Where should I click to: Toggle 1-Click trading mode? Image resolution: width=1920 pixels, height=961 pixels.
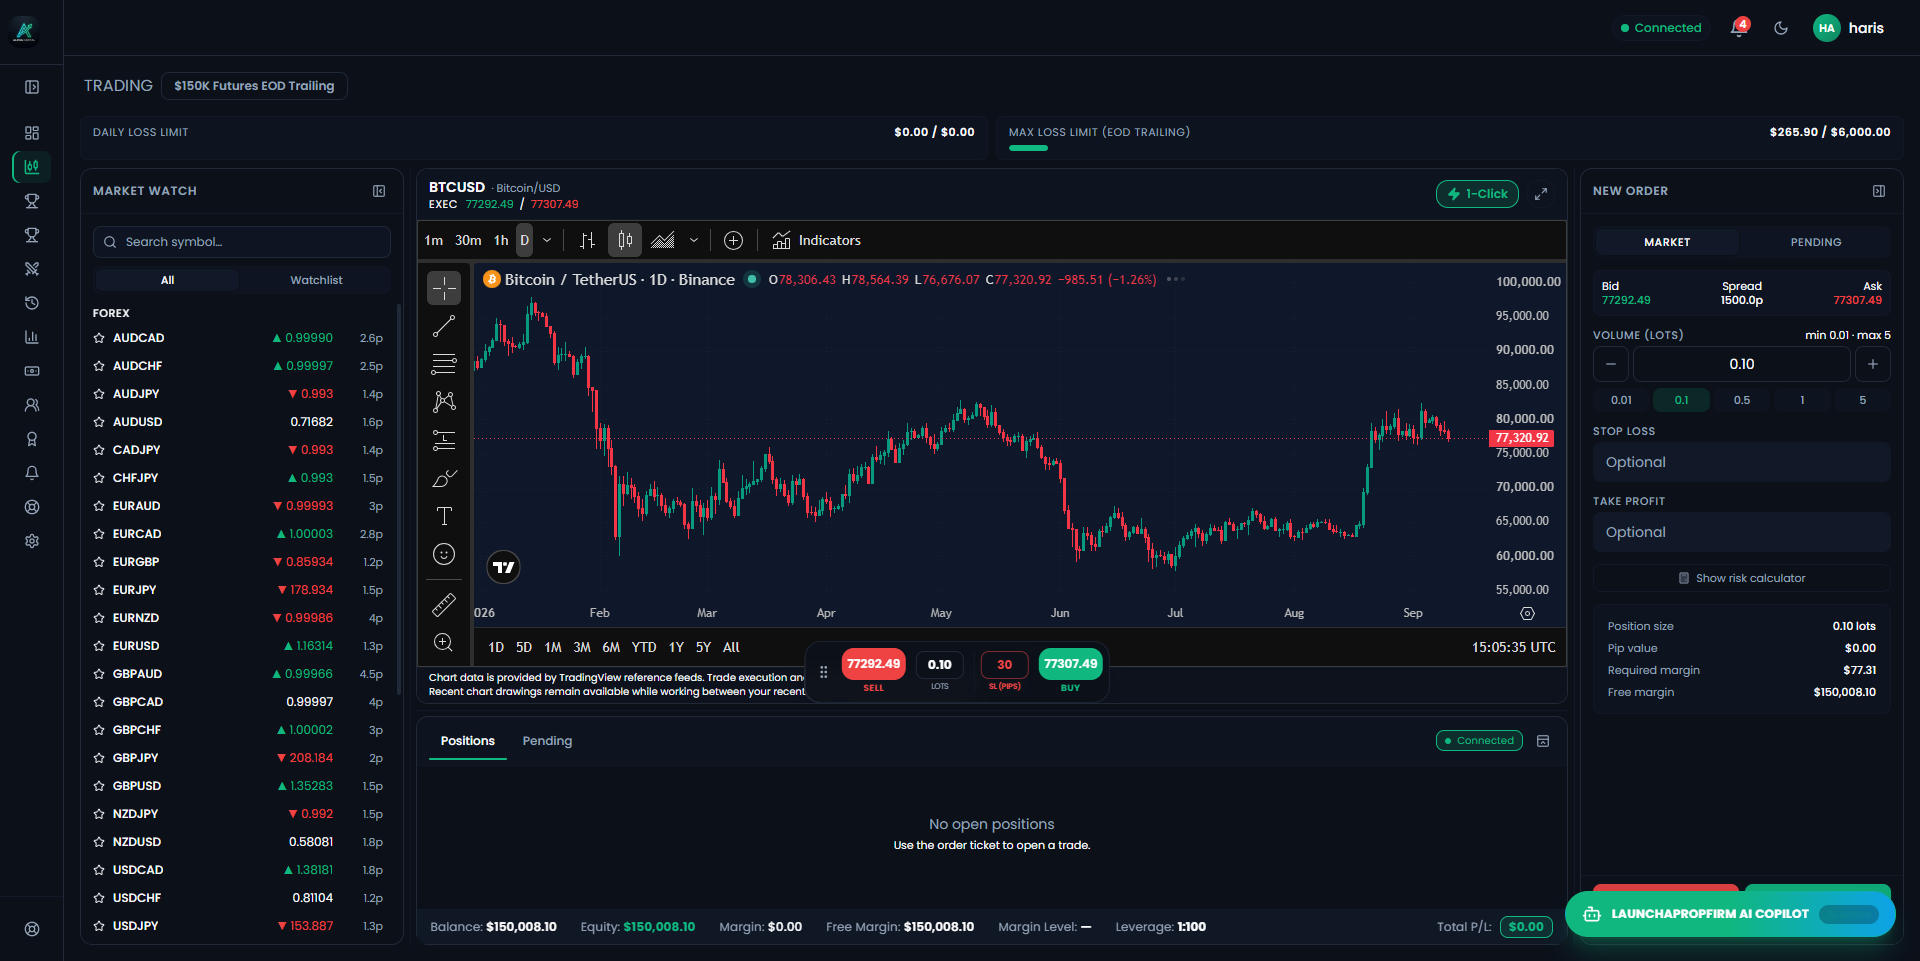pos(1477,194)
